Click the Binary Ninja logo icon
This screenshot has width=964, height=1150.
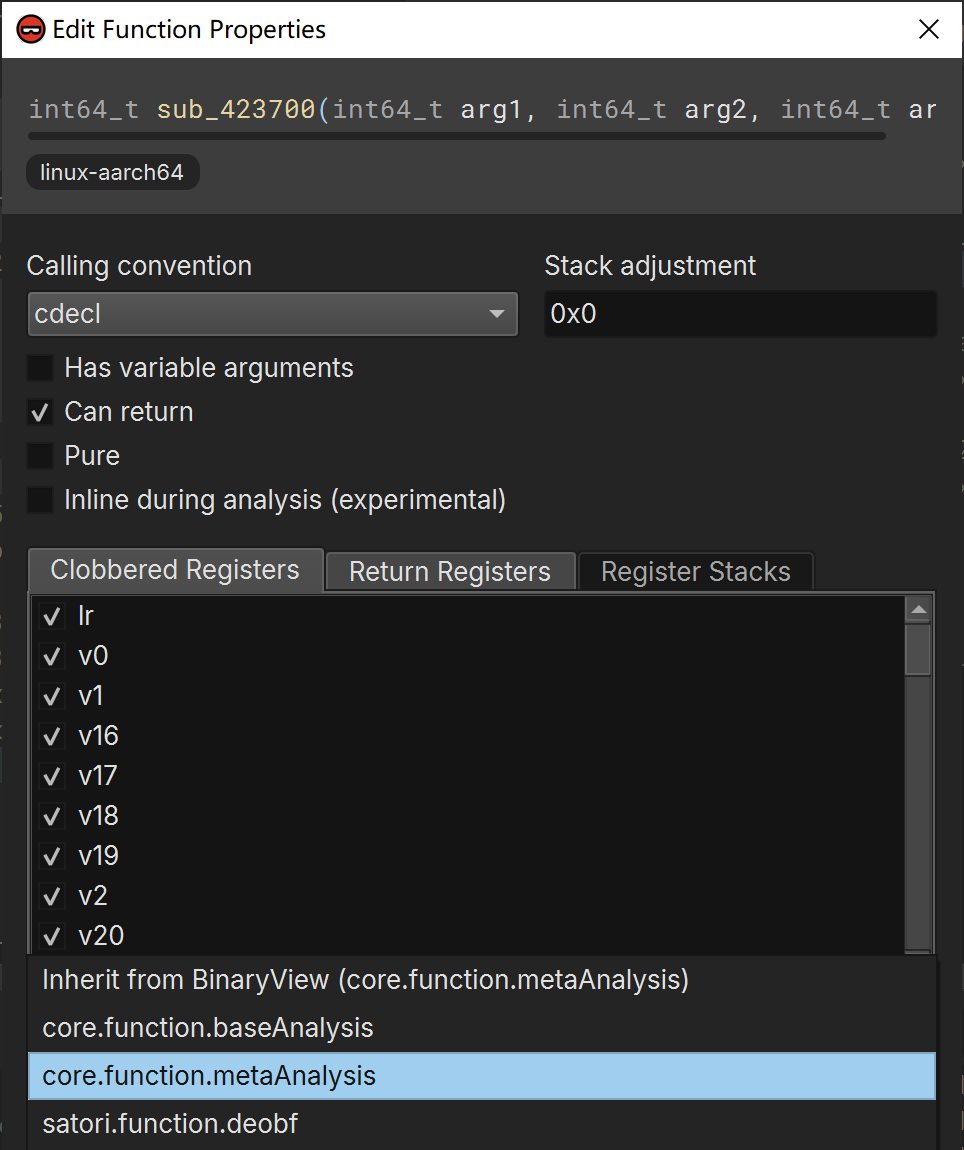pyautogui.click(x=31, y=30)
